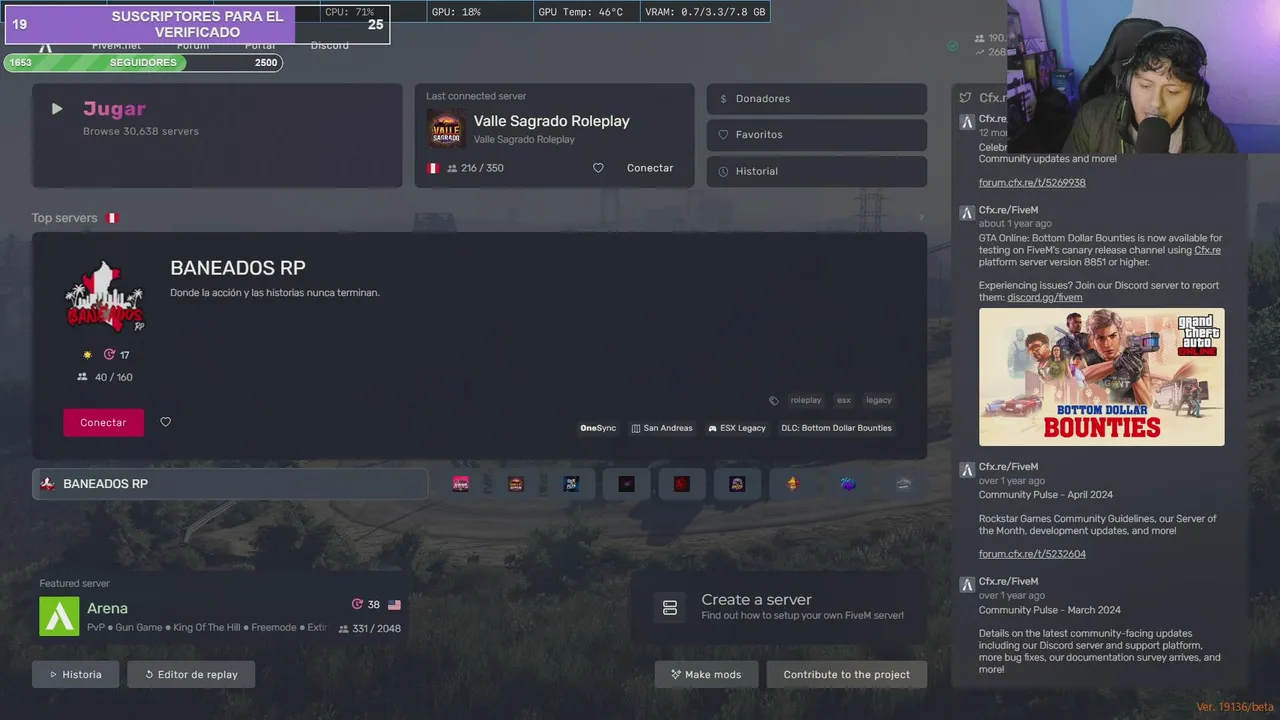Click the Valle Sagrado server logo
The height and width of the screenshot is (720, 1280).
pos(446,129)
